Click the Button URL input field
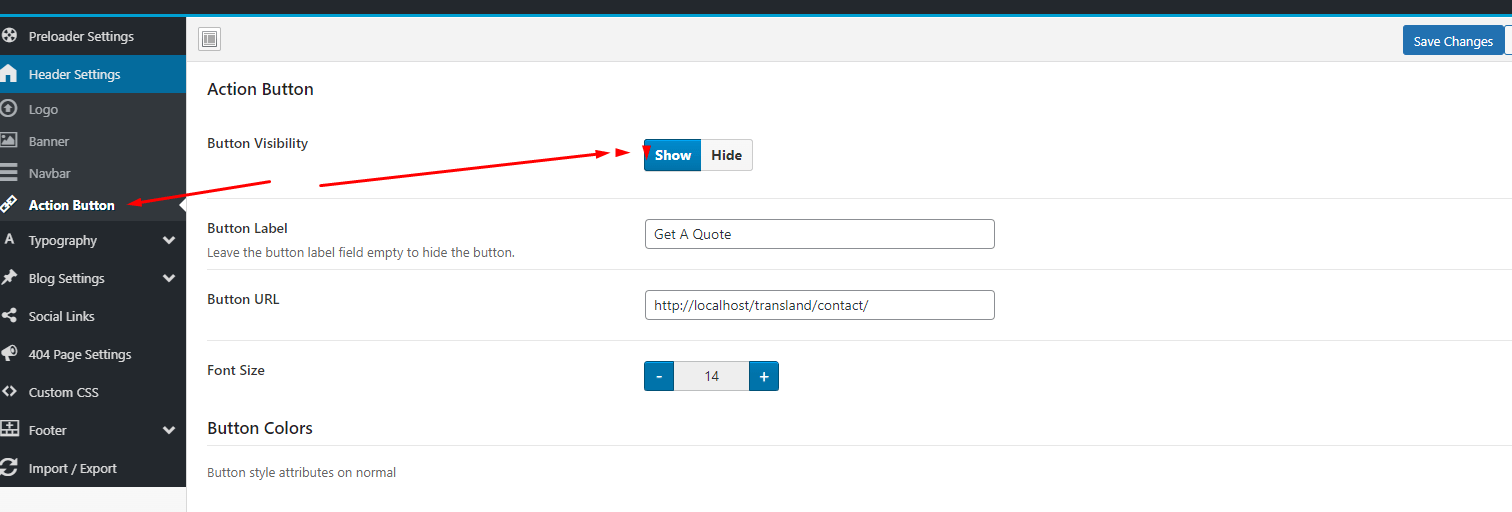This screenshot has height=512, width=1512. click(819, 305)
